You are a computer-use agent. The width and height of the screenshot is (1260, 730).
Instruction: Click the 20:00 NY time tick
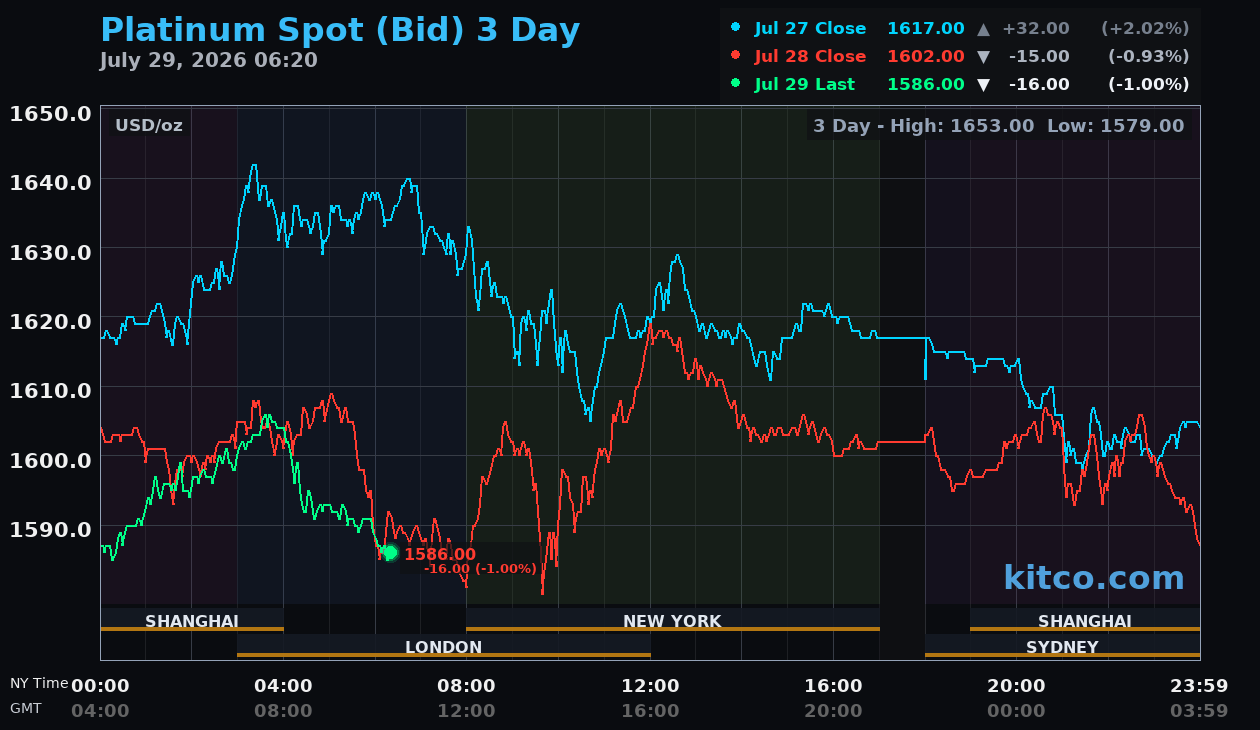point(1016,686)
